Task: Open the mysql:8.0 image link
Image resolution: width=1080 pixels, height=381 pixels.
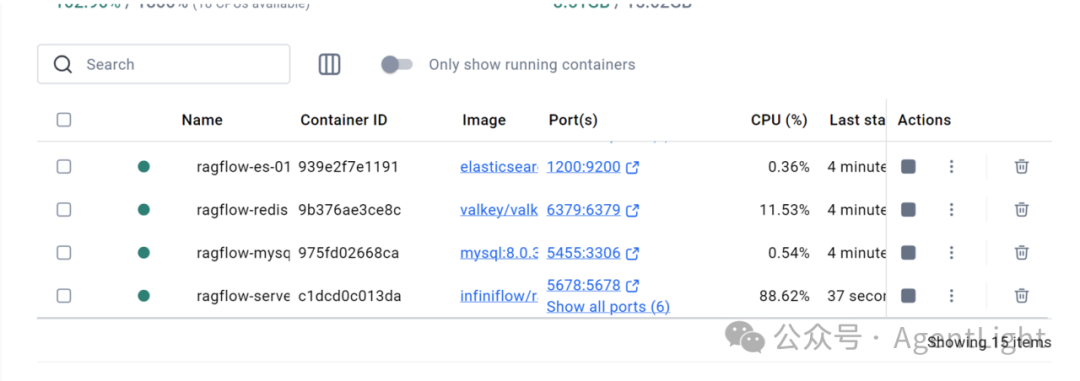Action: click(499, 253)
